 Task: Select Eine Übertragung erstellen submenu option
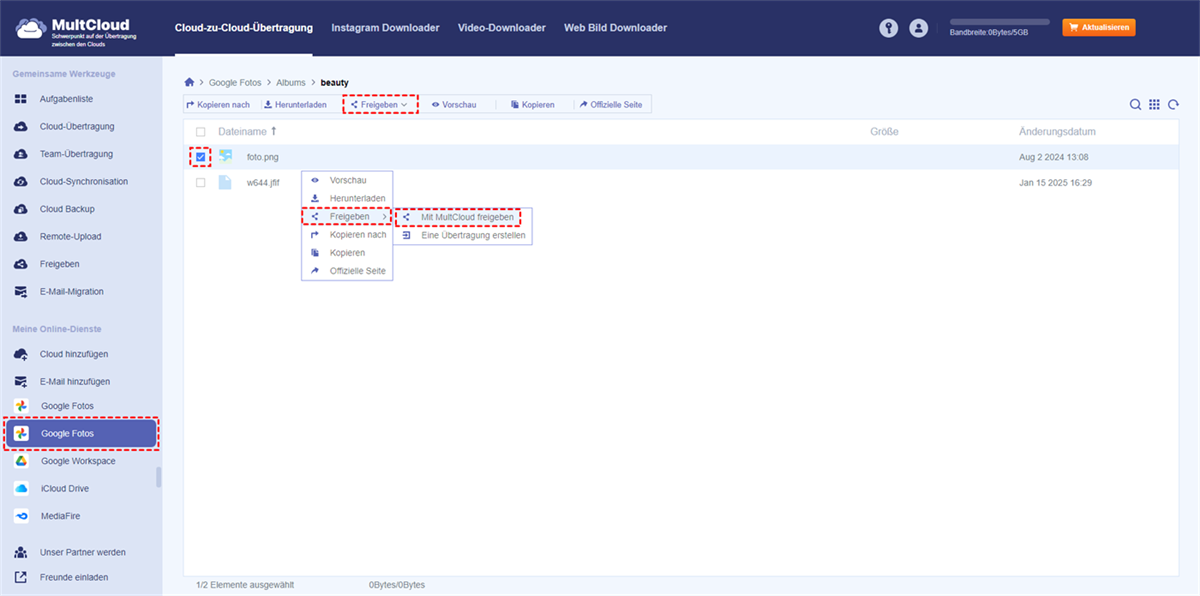pos(463,235)
